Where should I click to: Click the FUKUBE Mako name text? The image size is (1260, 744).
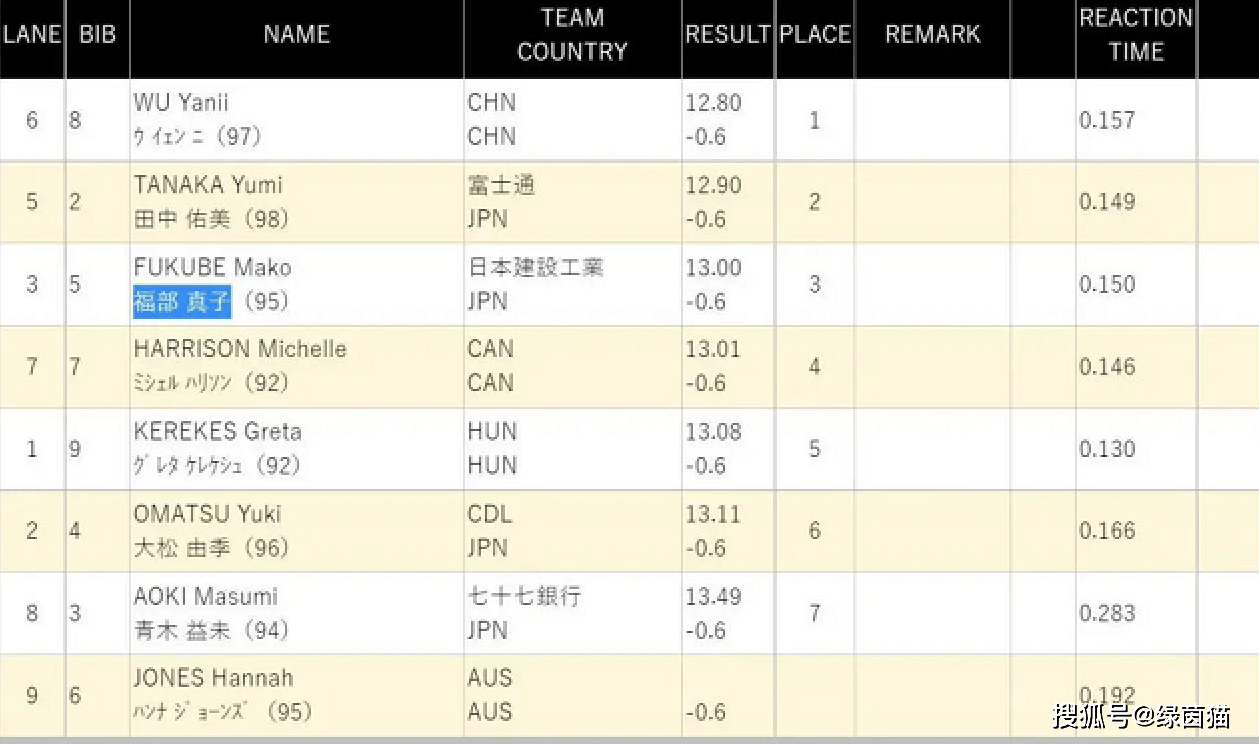tap(213, 268)
